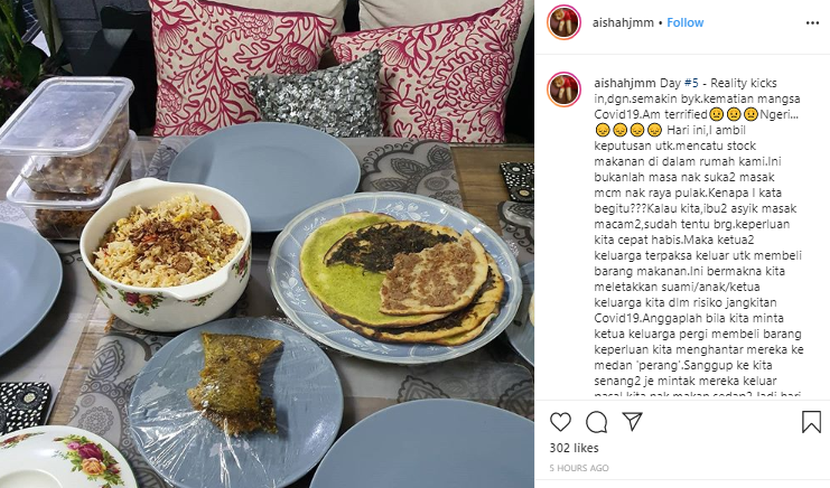The image size is (830, 488).
Task: Like the post with the heart icon
Action: coord(561,422)
